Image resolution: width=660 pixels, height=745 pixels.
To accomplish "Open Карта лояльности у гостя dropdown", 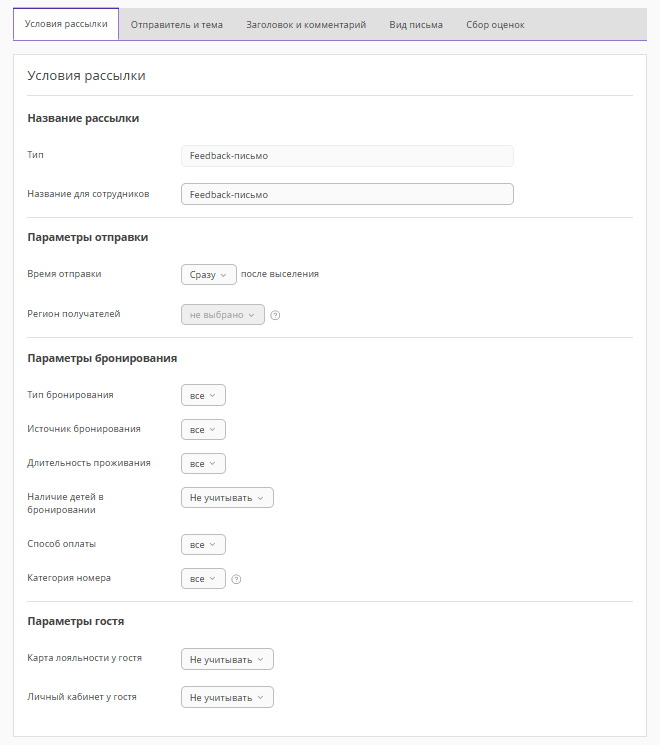I will [x=227, y=660].
